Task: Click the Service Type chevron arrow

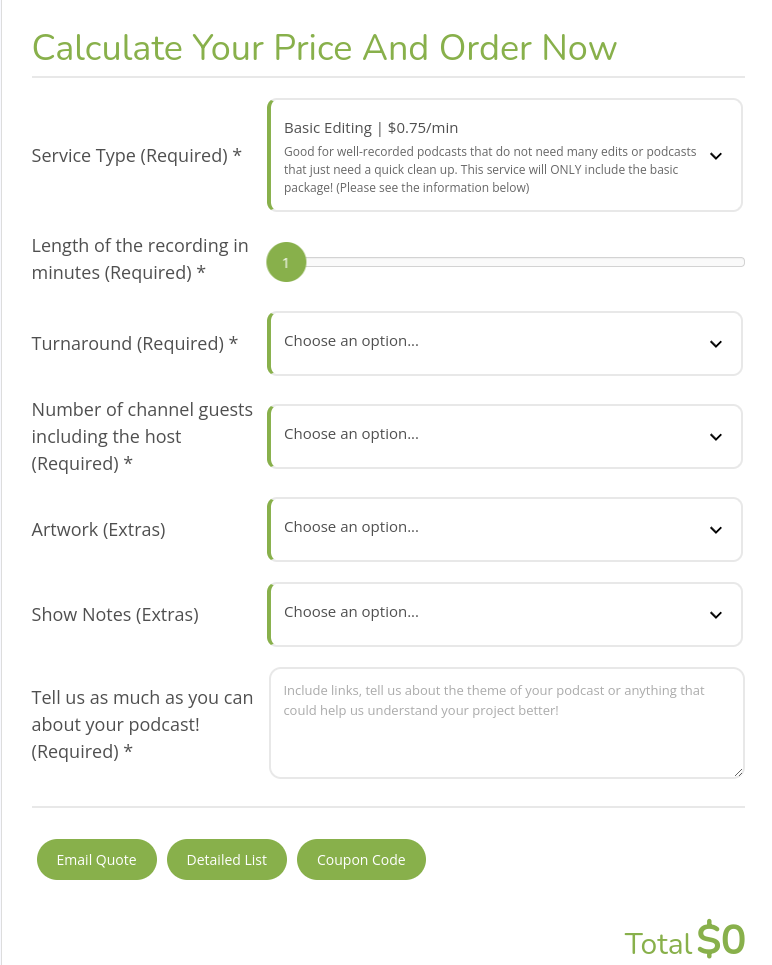Action: coord(715,156)
